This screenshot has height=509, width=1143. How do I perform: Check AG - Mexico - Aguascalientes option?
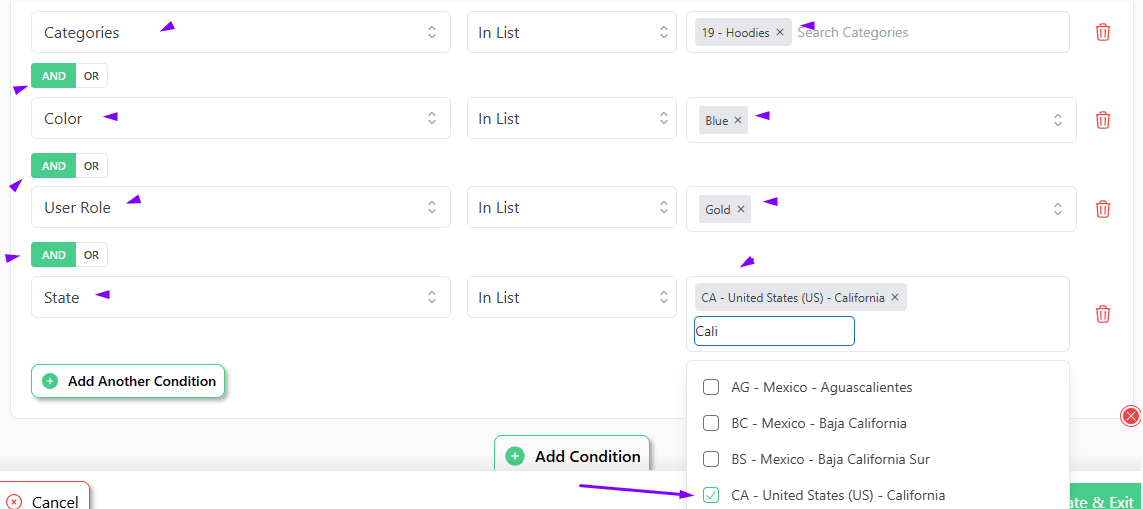(711, 387)
